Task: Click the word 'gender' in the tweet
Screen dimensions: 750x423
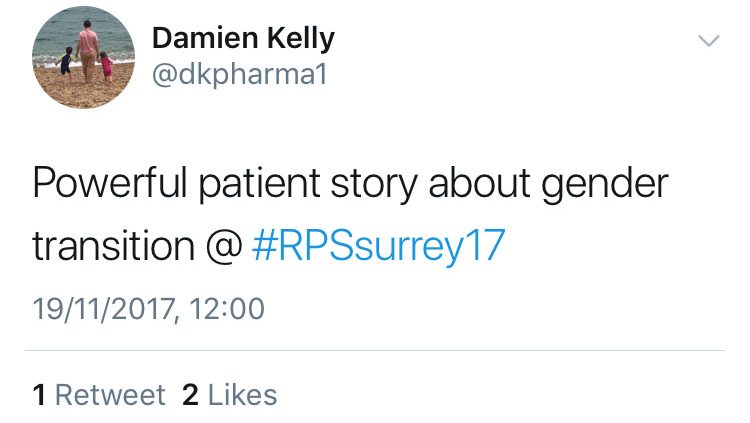Action: point(605,186)
